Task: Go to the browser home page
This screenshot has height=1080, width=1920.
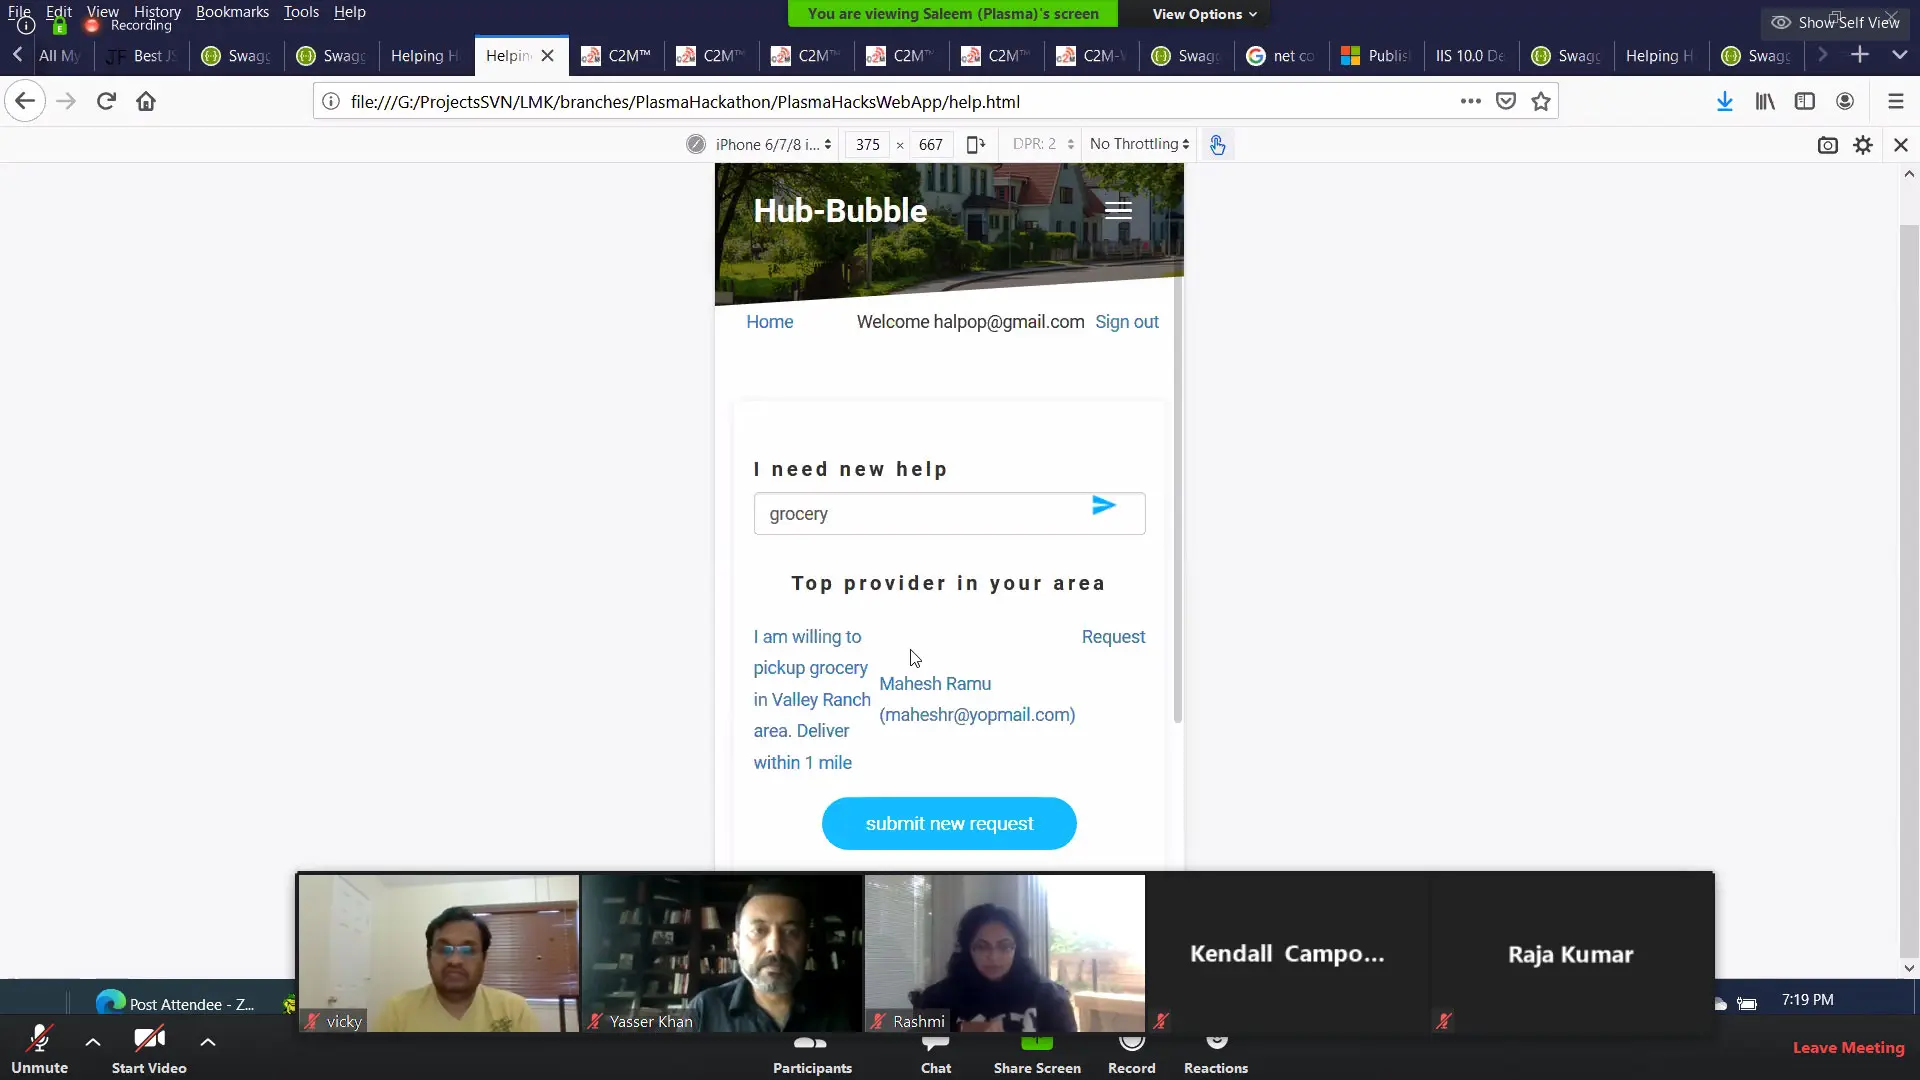Action: click(x=146, y=101)
